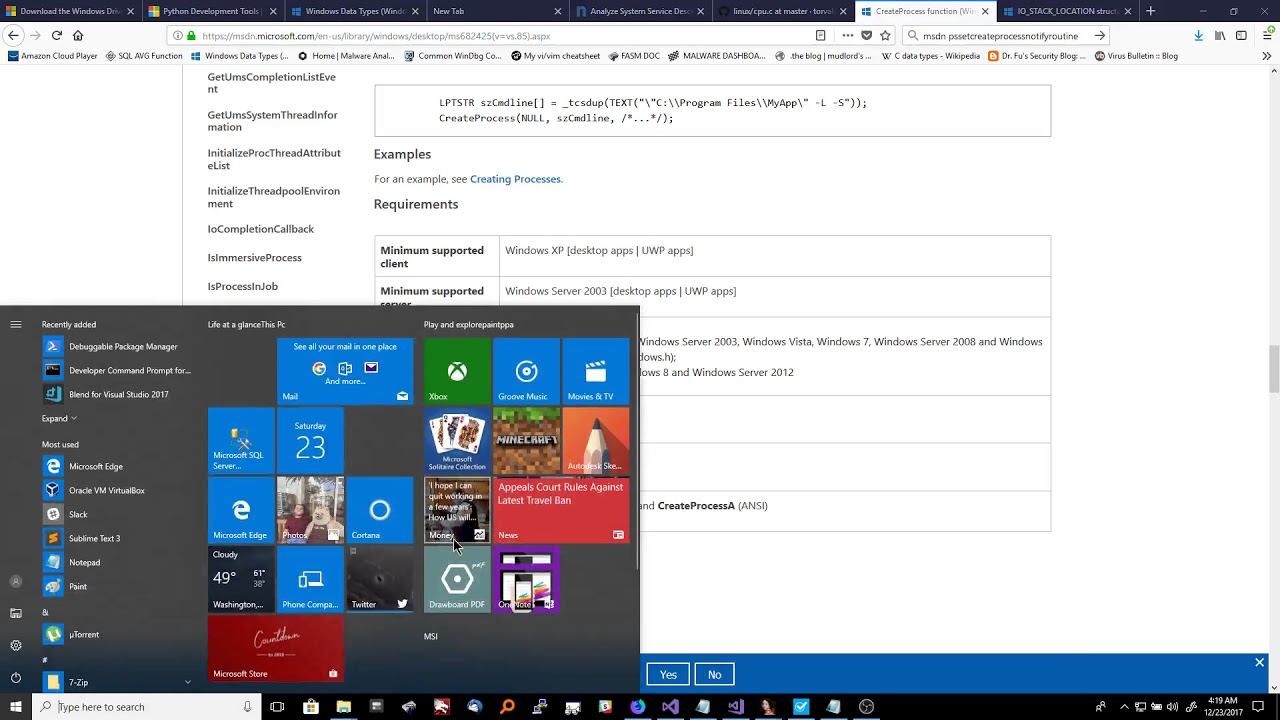The width and height of the screenshot is (1280, 720).
Task: Open Paint from Most used list
Action: point(117,586)
